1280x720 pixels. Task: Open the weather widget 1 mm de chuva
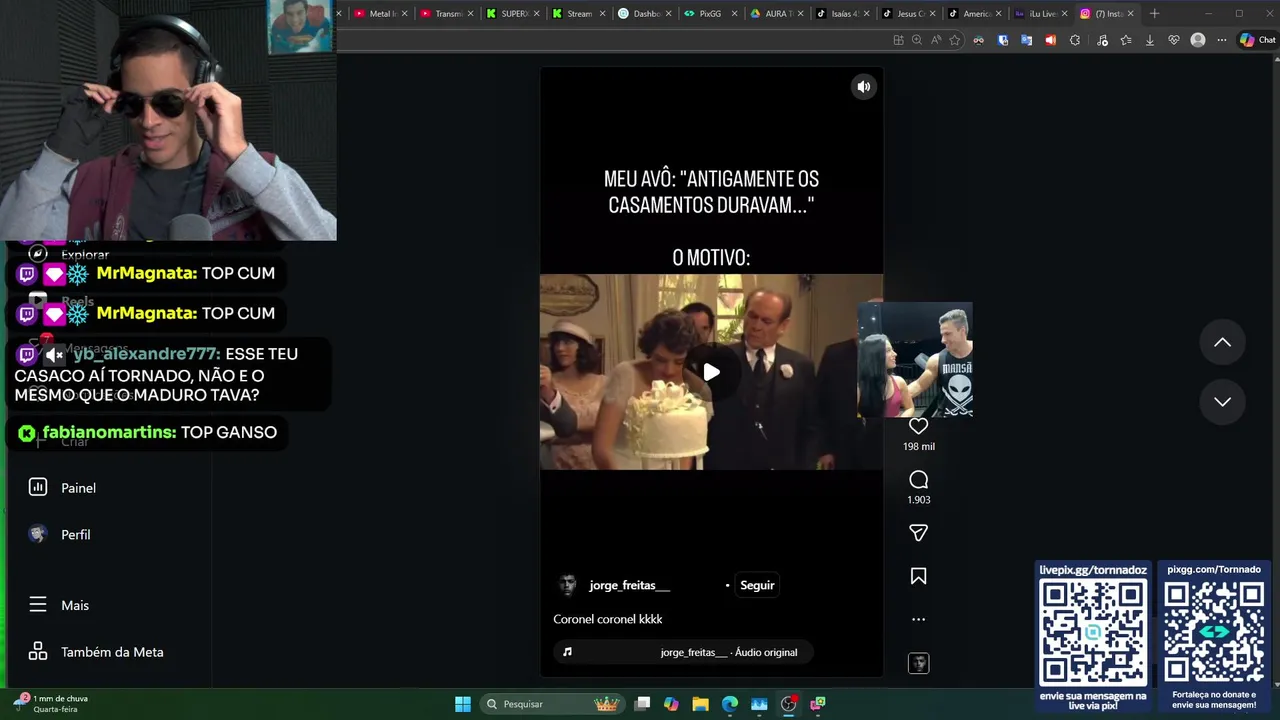pyautogui.click(x=52, y=703)
